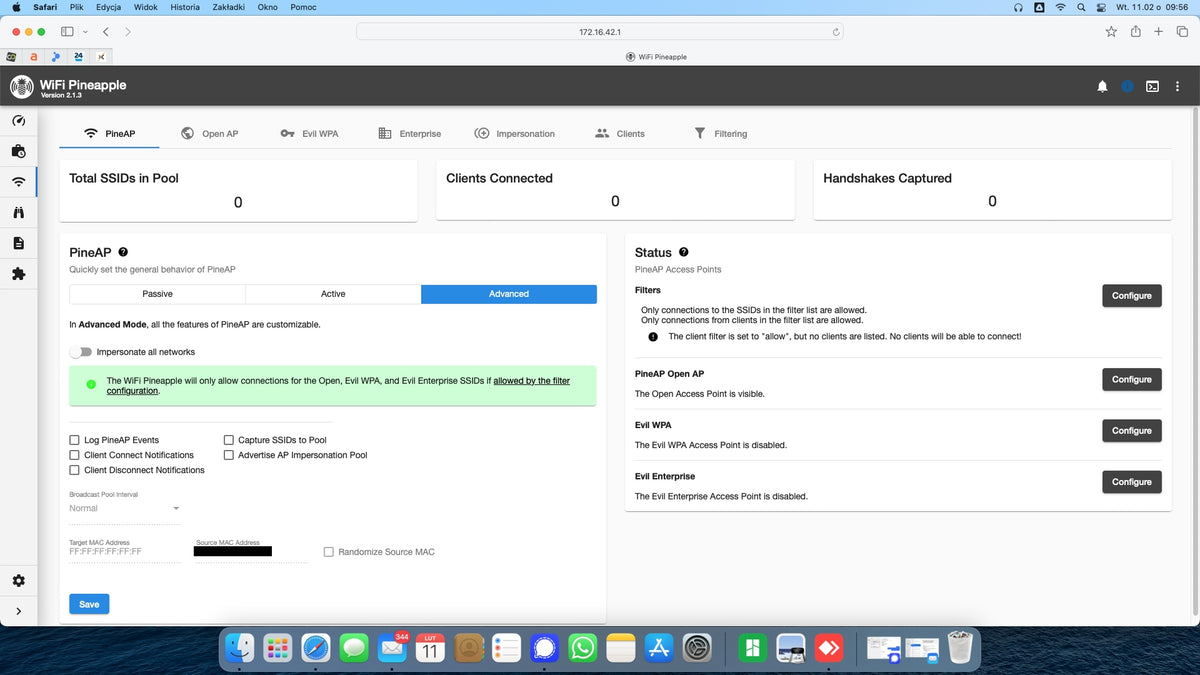Configure the Filters section
The width and height of the screenshot is (1200, 675).
[1132, 296]
